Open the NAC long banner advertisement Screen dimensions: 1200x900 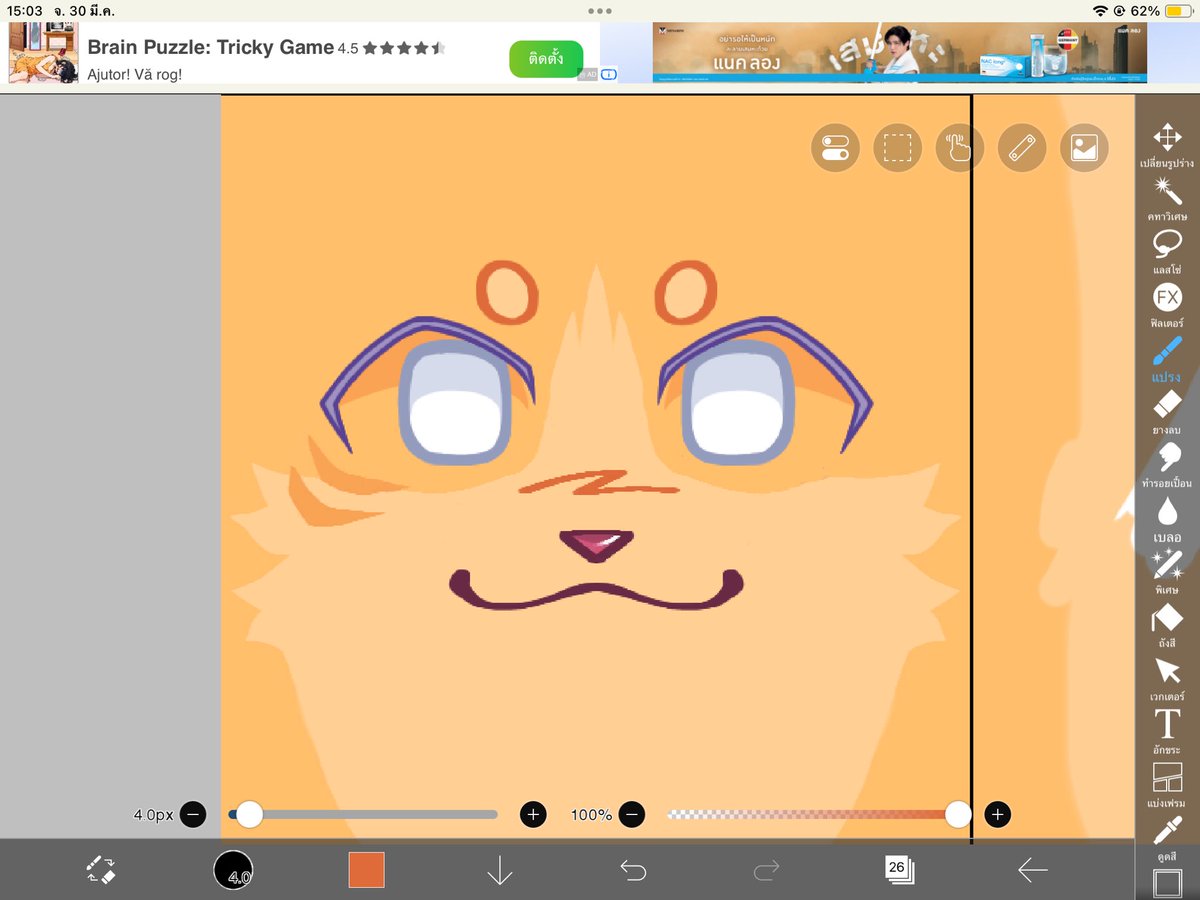click(x=899, y=52)
